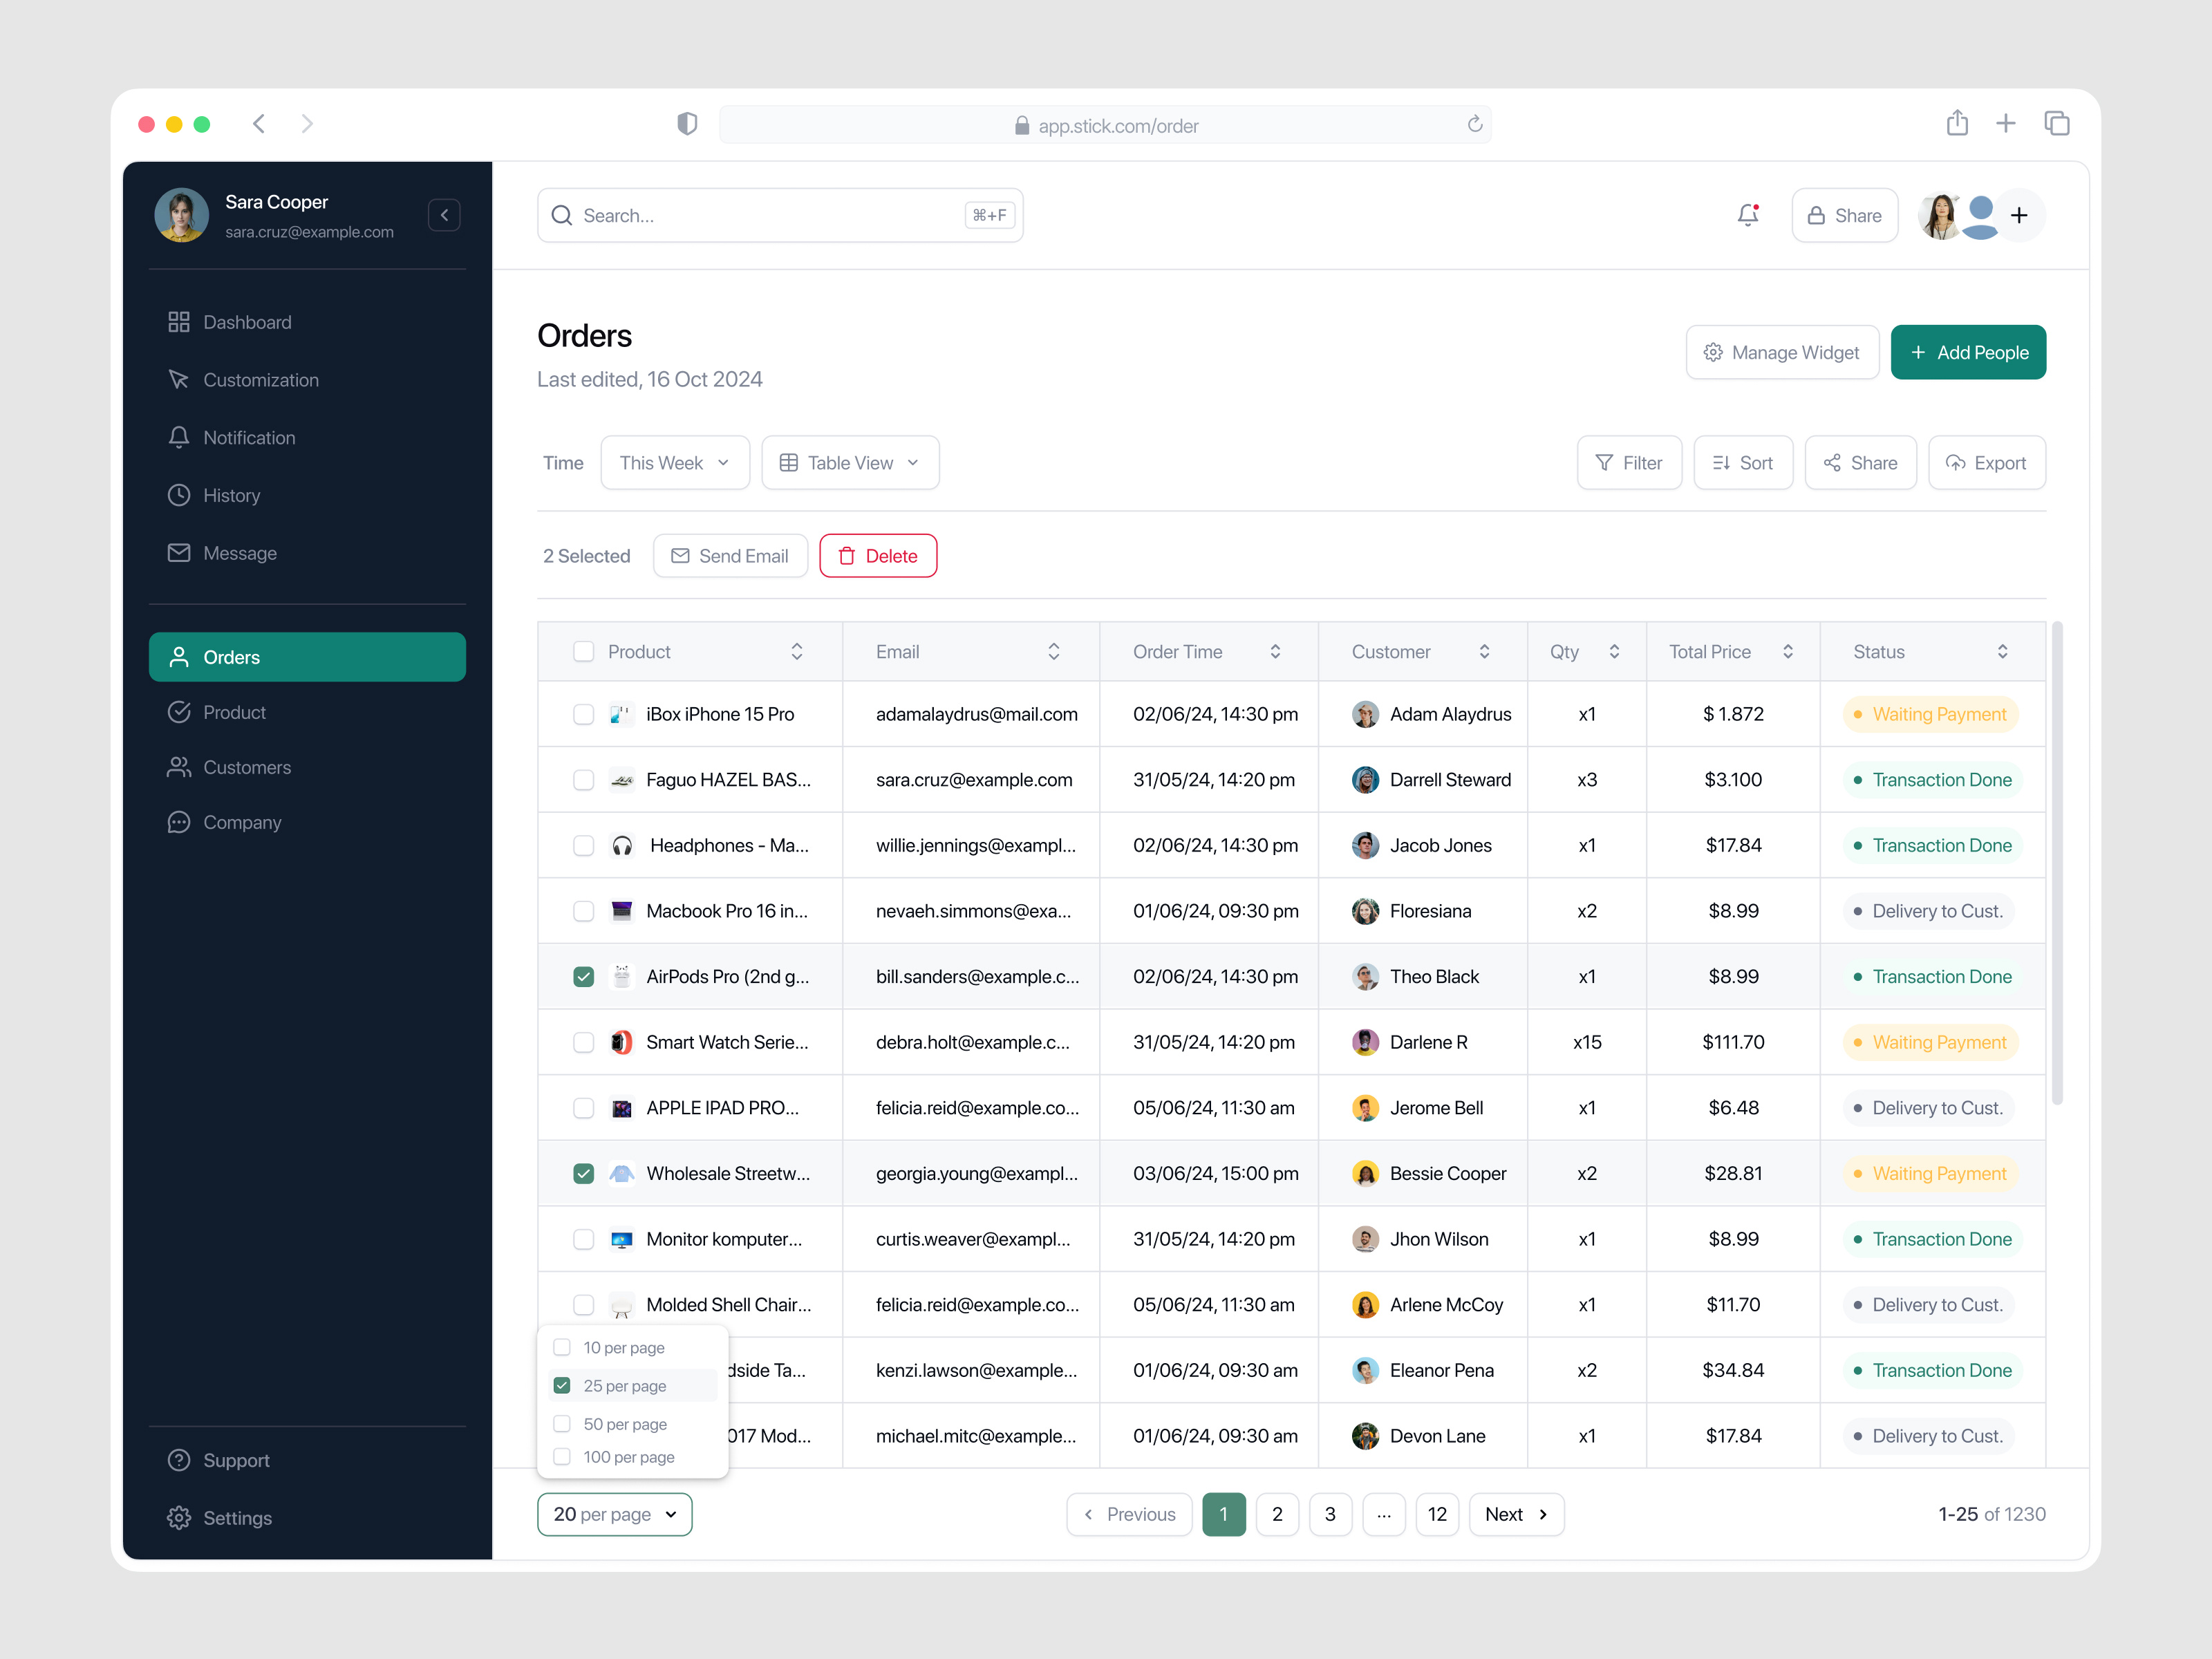Open the notification bell icon
The height and width of the screenshot is (1659, 2212).
pos(1747,215)
